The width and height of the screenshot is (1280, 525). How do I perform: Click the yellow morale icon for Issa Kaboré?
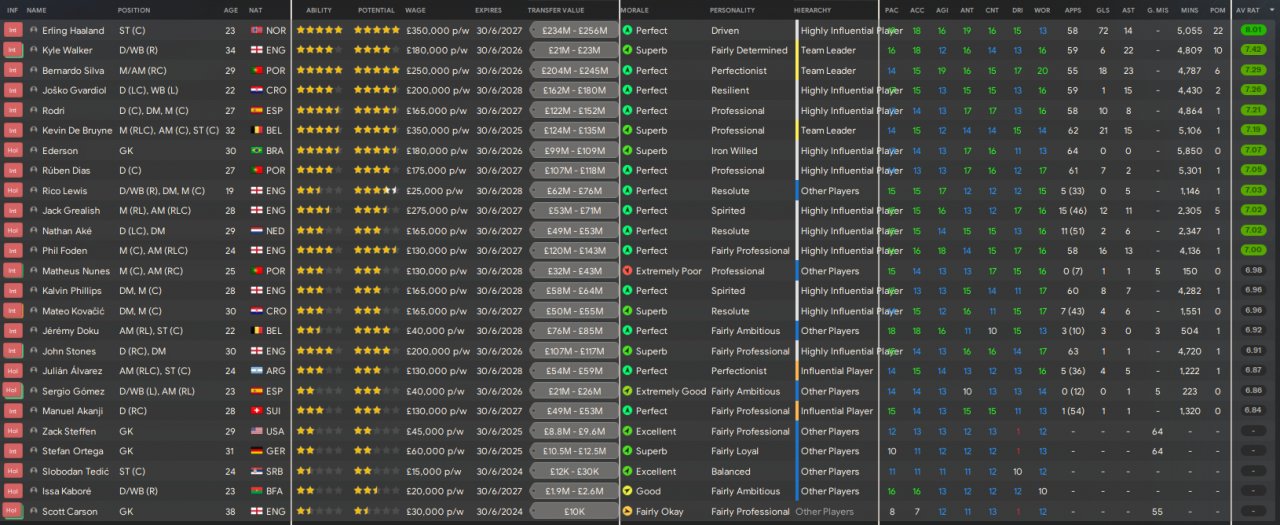point(627,491)
